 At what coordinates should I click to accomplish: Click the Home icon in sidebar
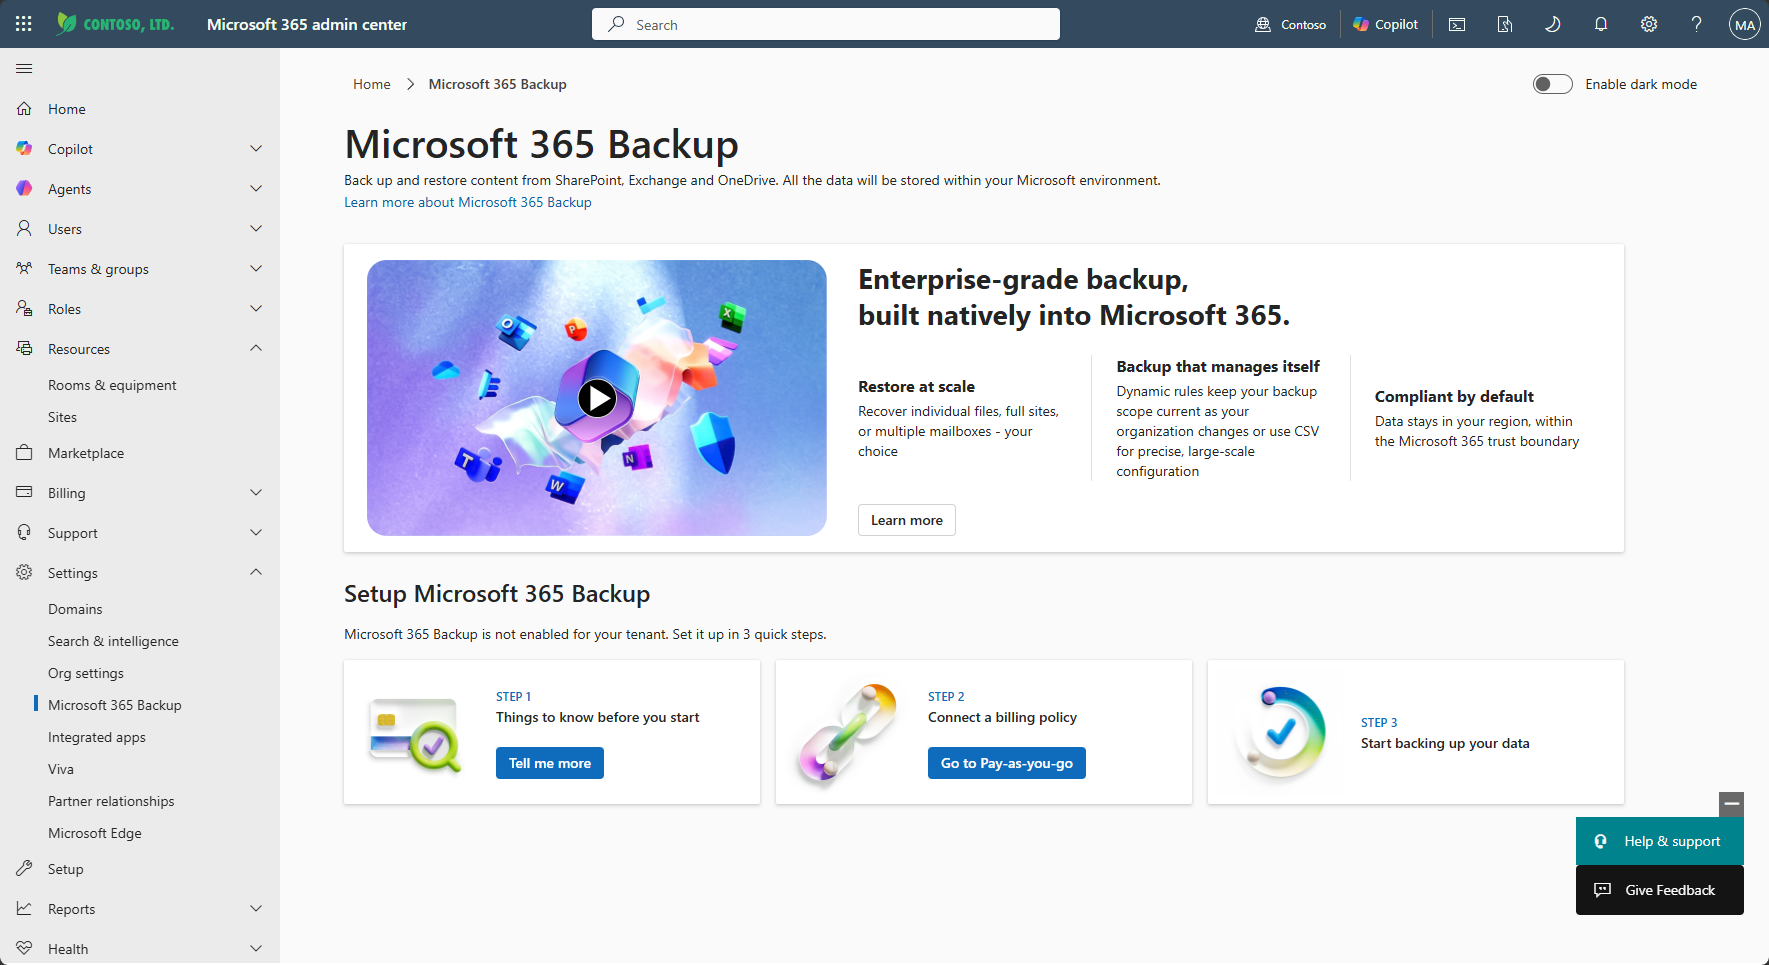(24, 109)
